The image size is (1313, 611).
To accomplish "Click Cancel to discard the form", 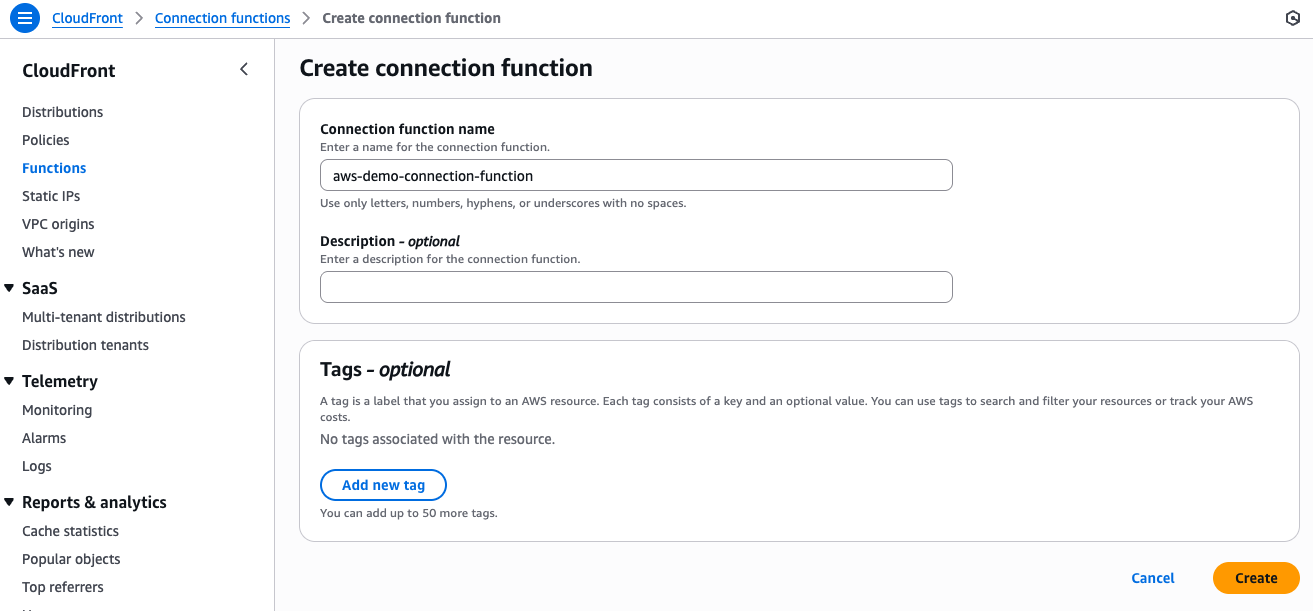I will point(1152,578).
